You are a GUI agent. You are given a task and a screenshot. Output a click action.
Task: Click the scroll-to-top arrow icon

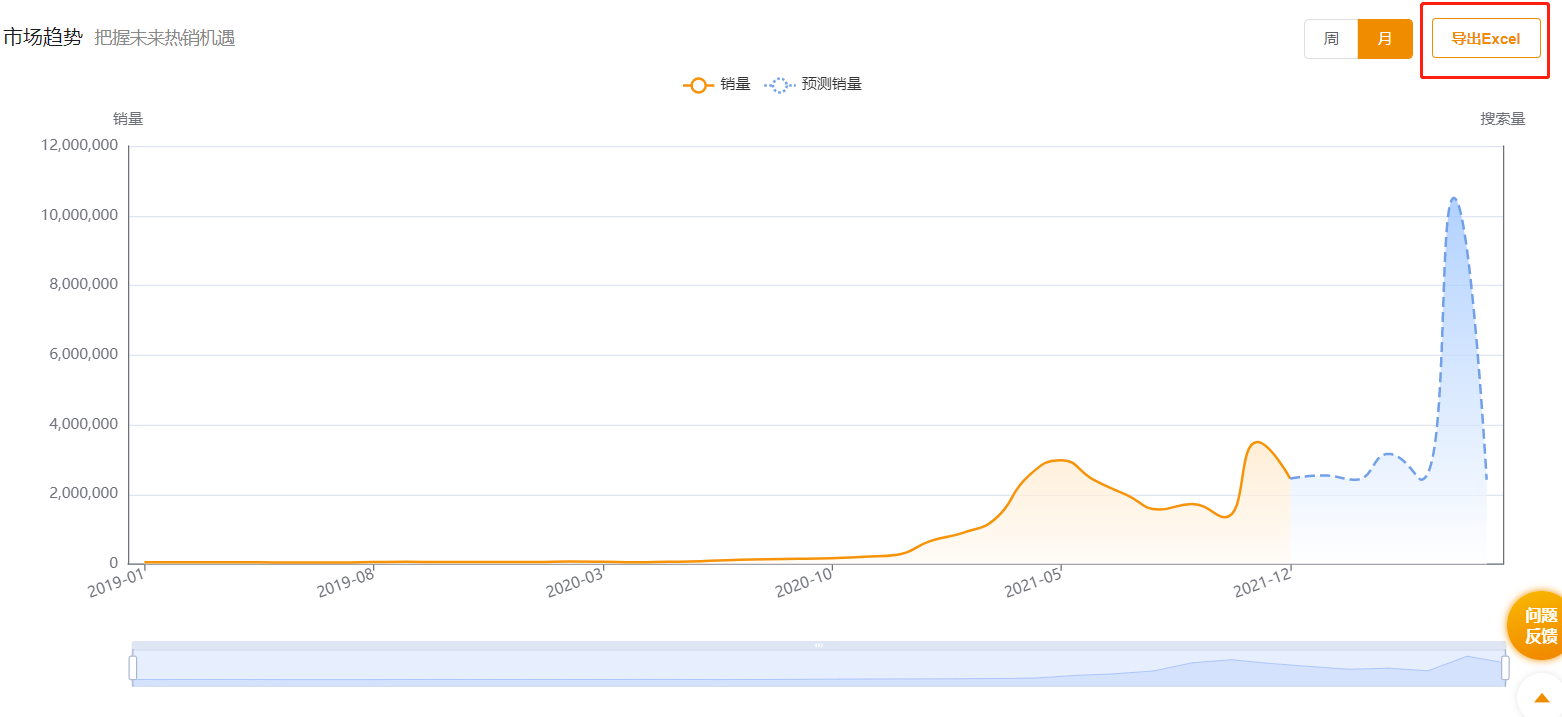1541,698
